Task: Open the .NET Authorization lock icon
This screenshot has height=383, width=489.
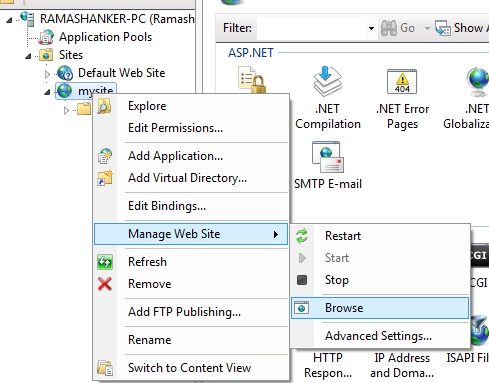Action: tap(252, 80)
